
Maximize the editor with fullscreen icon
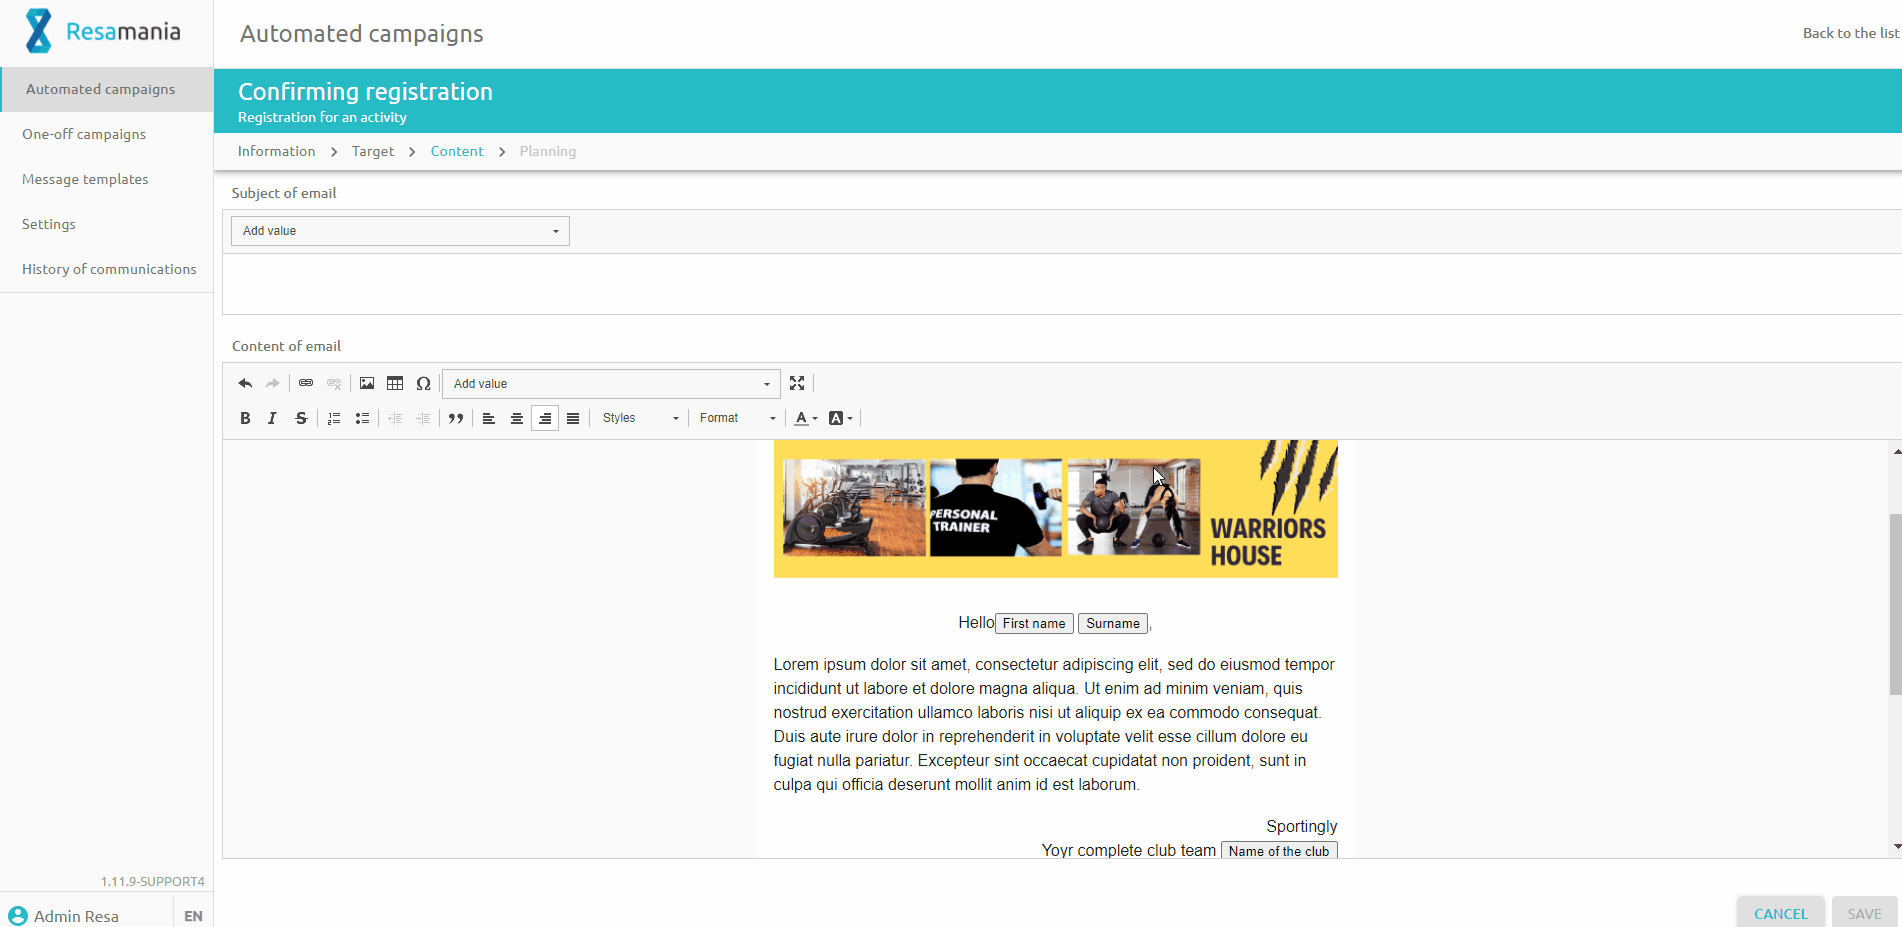[797, 384]
